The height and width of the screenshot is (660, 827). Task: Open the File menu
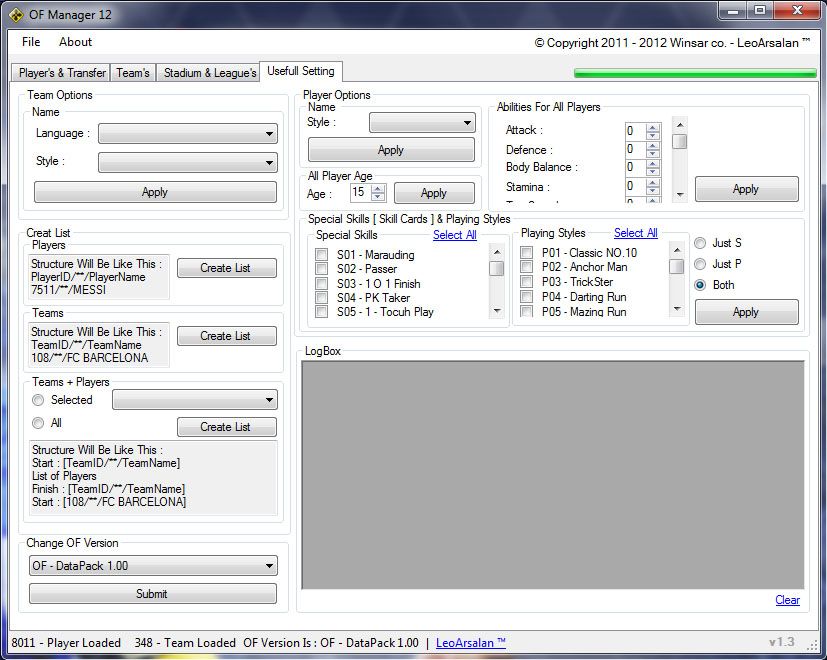pyautogui.click(x=31, y=42)
